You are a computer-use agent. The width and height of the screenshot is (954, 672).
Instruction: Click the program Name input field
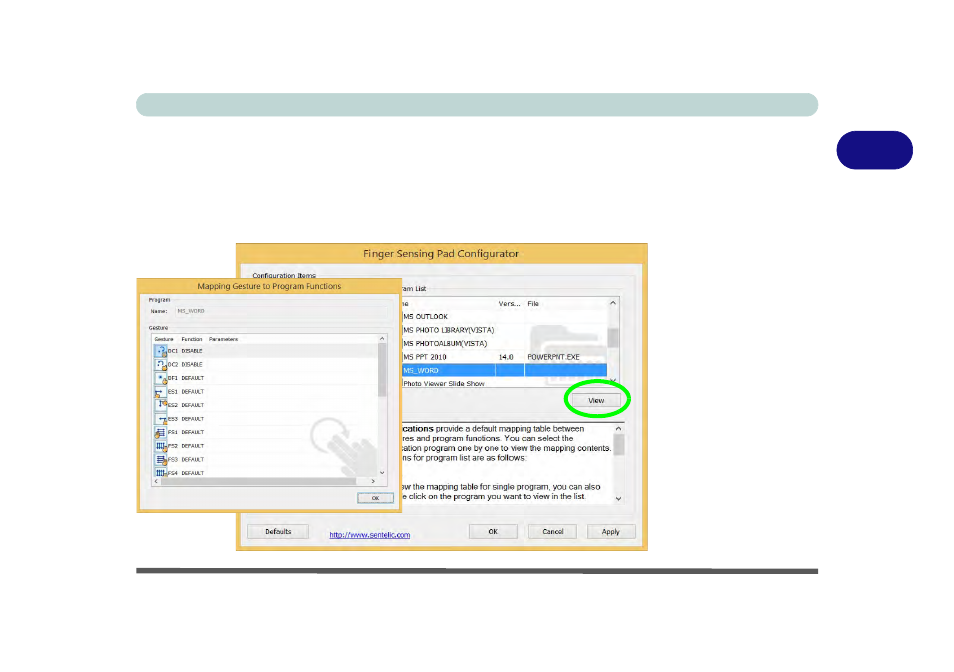coord(283,311)
